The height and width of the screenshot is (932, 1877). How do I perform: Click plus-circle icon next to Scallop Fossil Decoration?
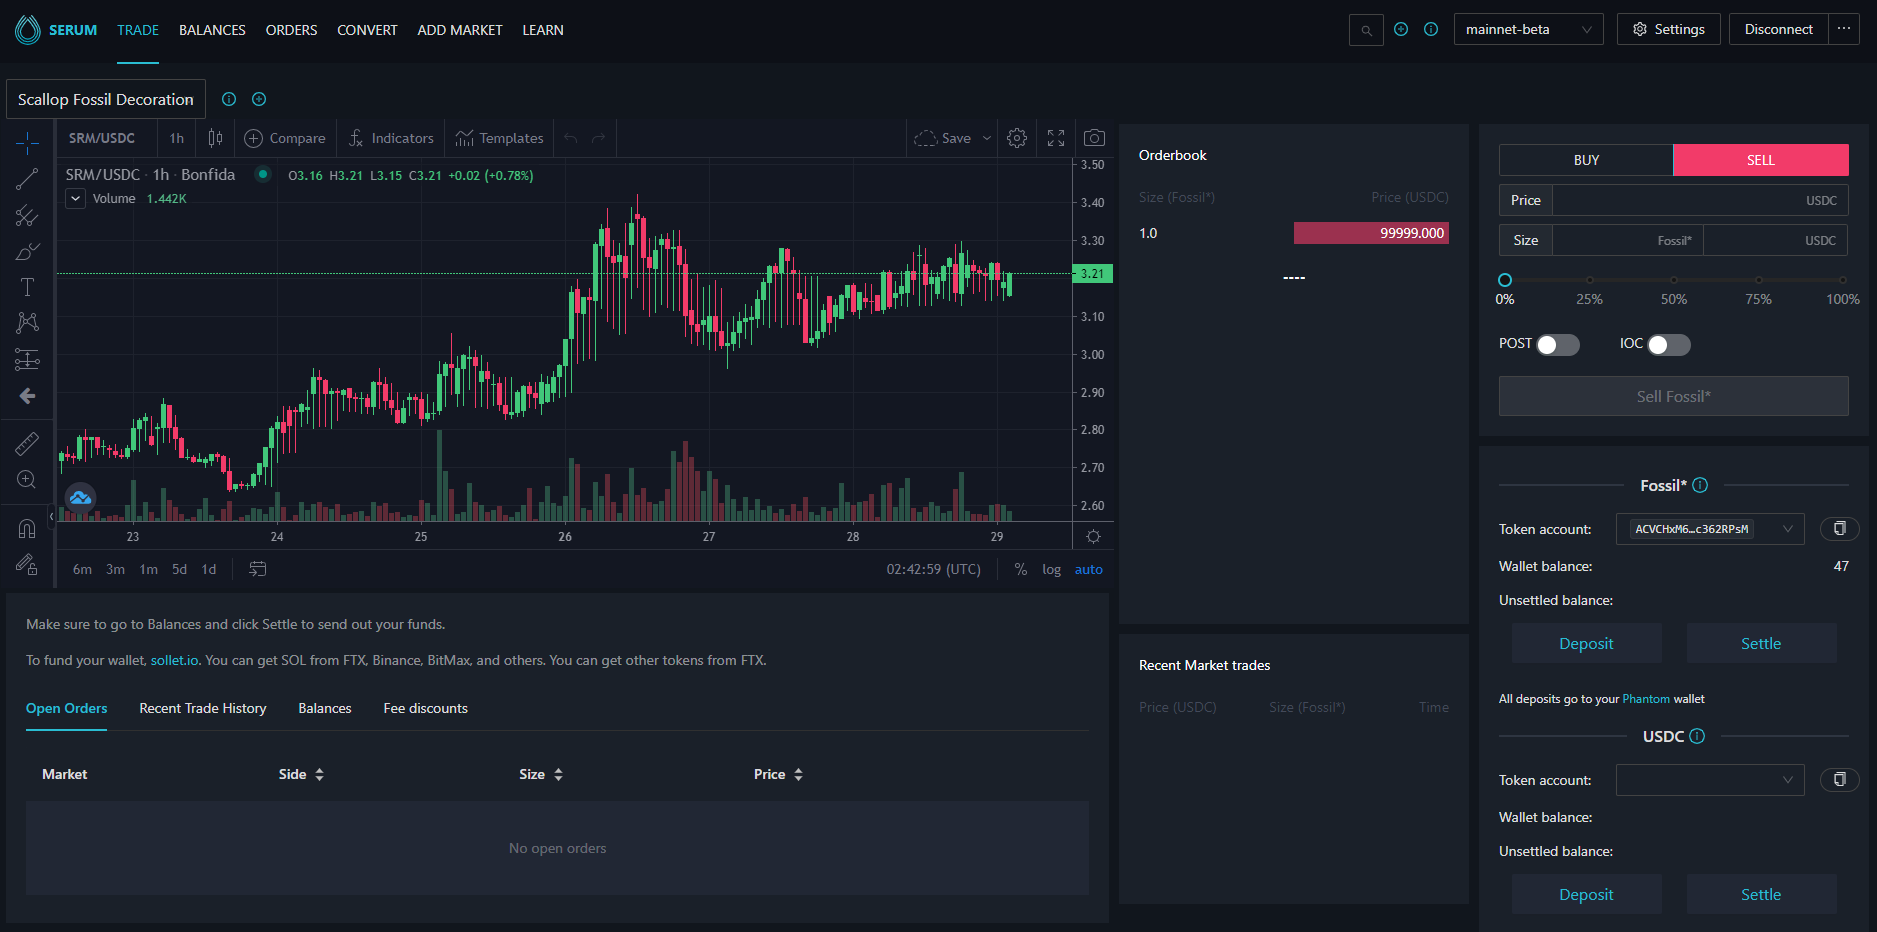pyautogui.click(x=259, y=99)
